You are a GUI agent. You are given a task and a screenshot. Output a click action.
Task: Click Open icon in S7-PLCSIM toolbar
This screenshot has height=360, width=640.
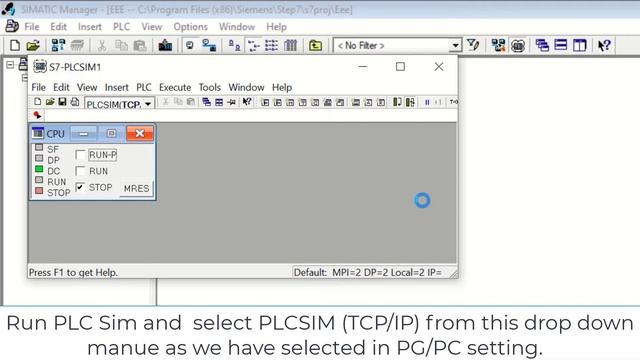50,102
